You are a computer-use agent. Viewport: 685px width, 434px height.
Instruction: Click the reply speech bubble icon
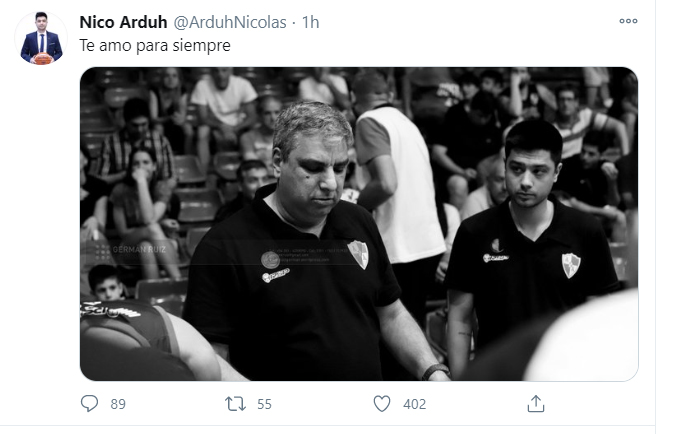click(90, 403)
